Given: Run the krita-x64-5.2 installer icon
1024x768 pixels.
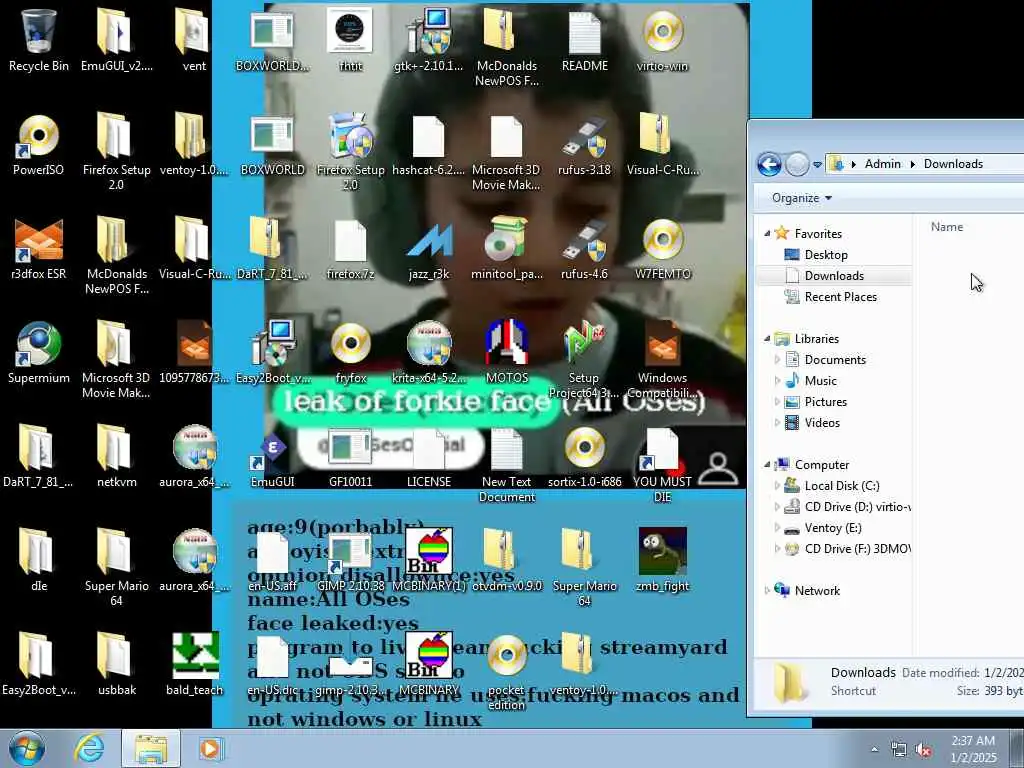Looking at the screenshot, I should (428, 353).
